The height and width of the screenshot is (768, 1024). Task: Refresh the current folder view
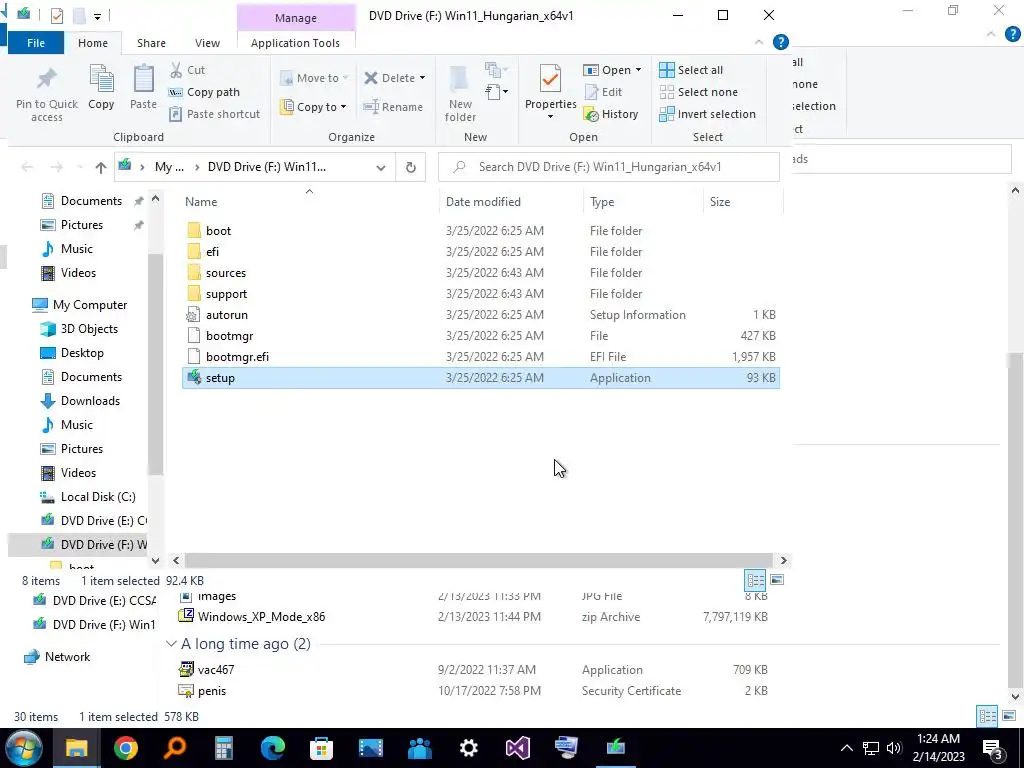[x=411, y=167]
